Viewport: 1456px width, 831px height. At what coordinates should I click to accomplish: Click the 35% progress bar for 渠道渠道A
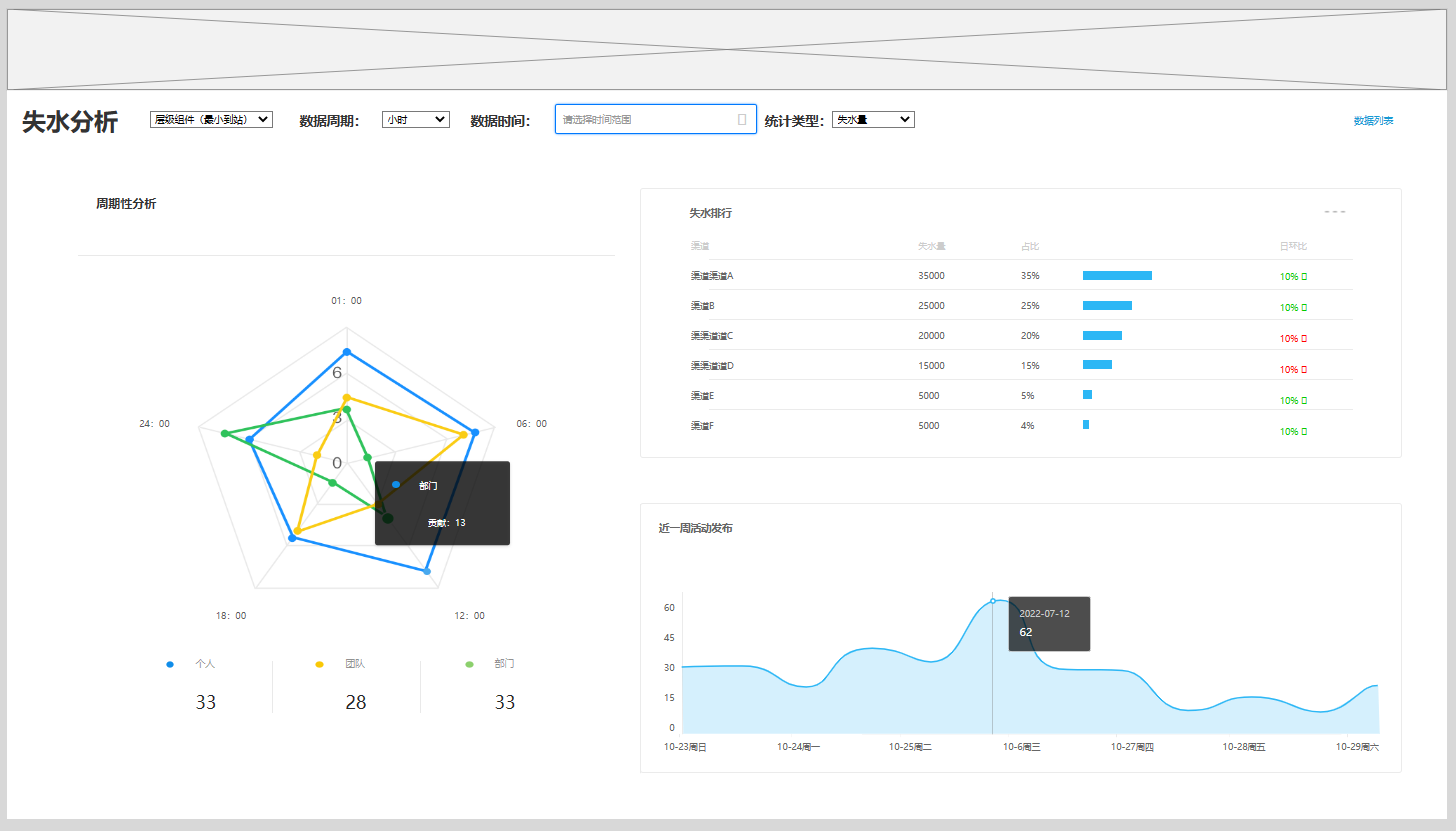(1117, 275)
